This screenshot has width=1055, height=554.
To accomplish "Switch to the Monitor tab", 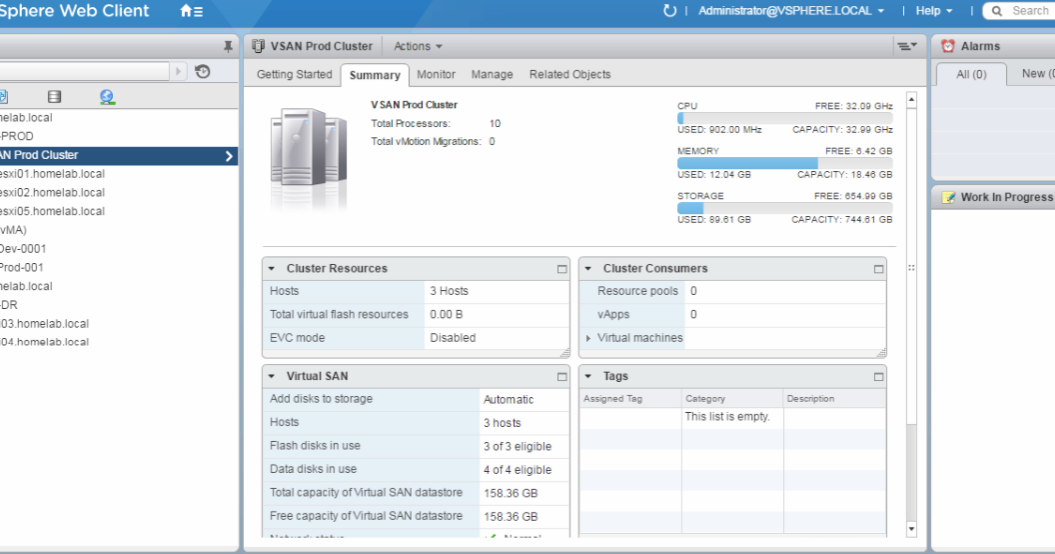I will (436, 75).
